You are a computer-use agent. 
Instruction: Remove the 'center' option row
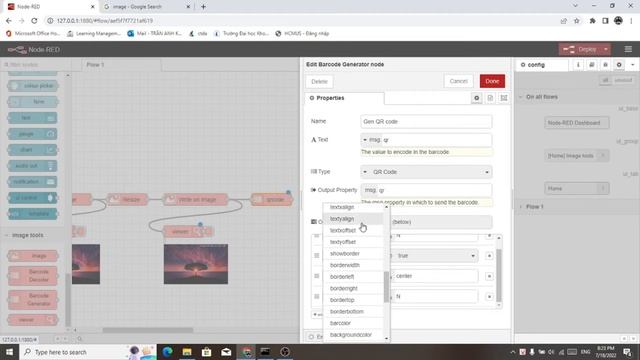pyautogui.click(x=489, y=276)
